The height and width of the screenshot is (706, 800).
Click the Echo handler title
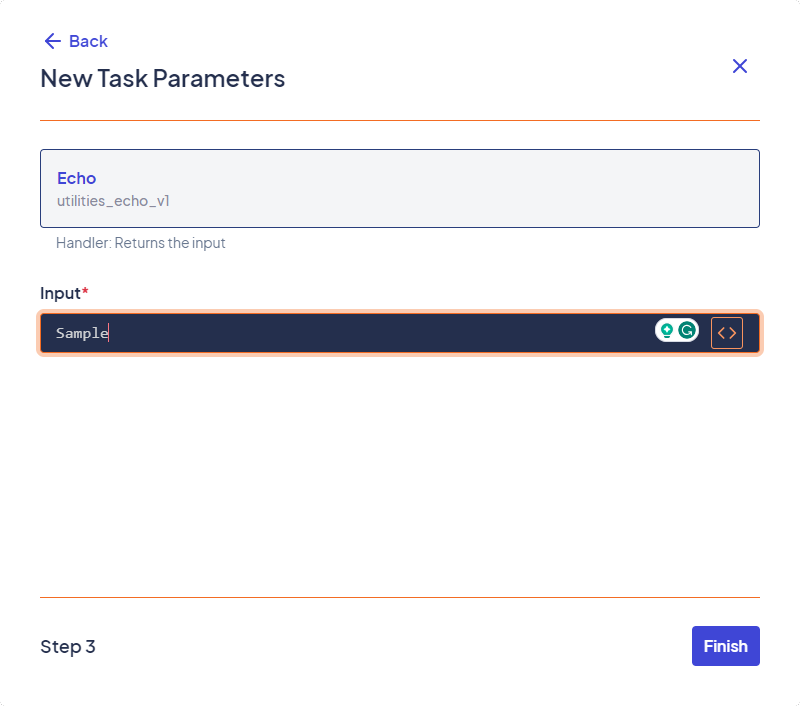pos(77,178)
